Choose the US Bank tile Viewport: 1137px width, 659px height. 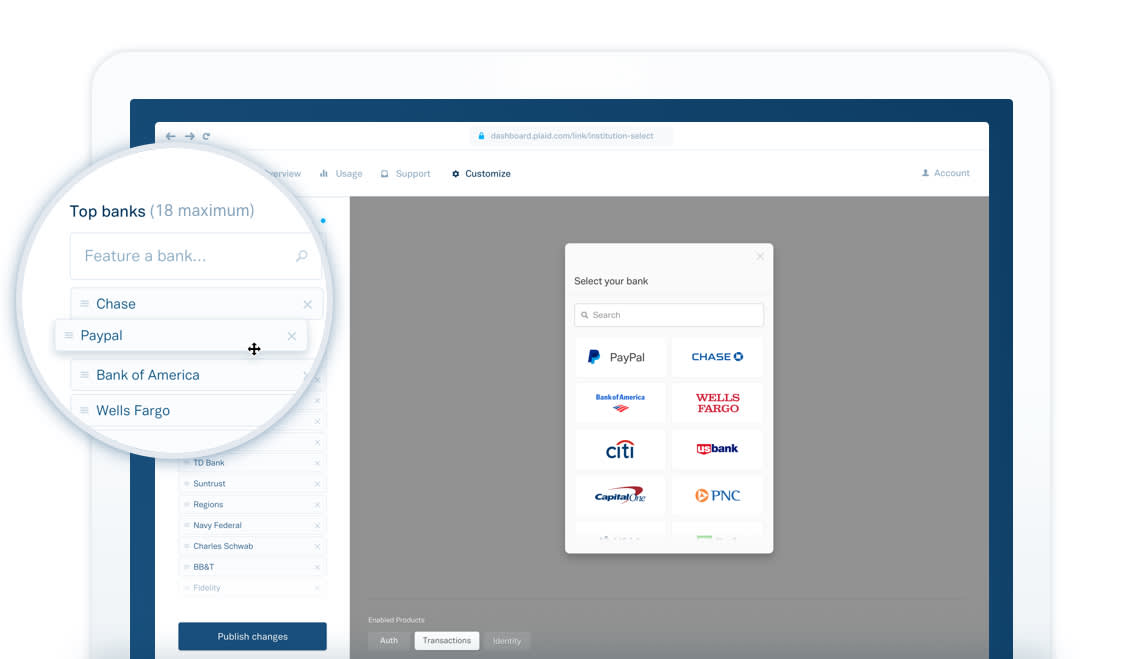pos(717,449)
